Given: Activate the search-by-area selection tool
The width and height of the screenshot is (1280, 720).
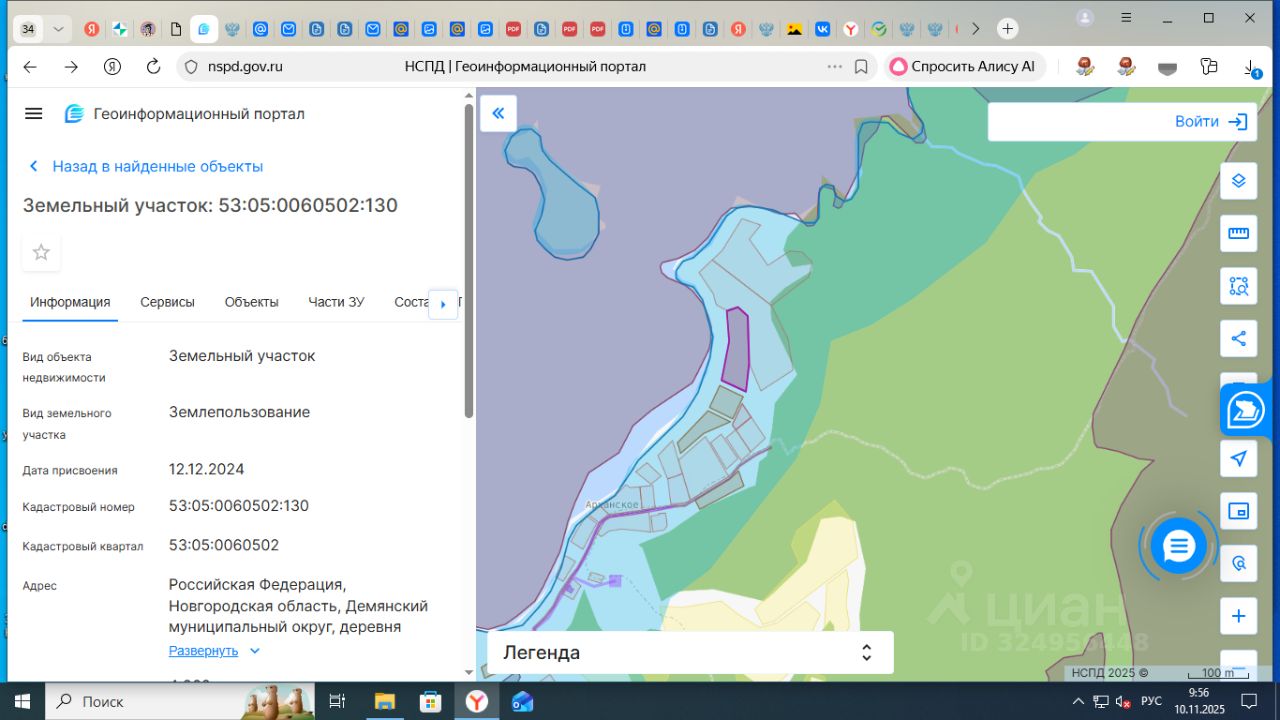Looking at the screenshot, I should [x=1238, y=286].
